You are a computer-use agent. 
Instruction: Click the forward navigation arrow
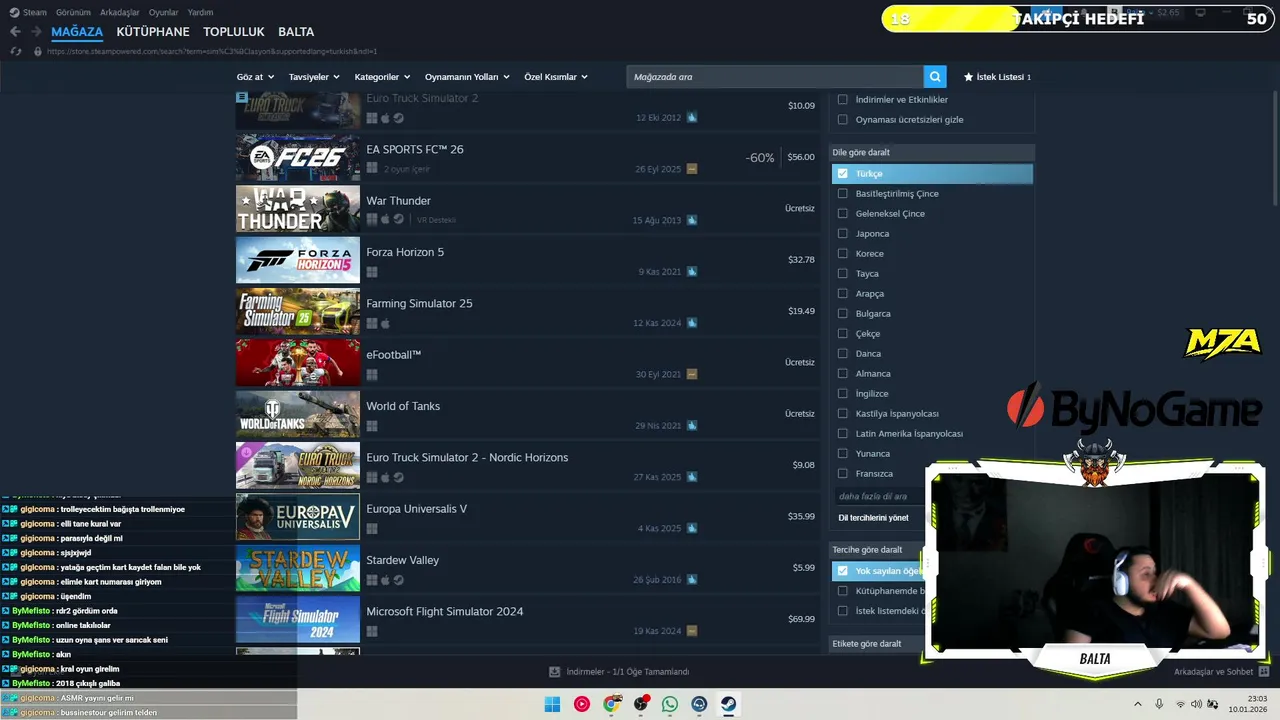point(36,32)
